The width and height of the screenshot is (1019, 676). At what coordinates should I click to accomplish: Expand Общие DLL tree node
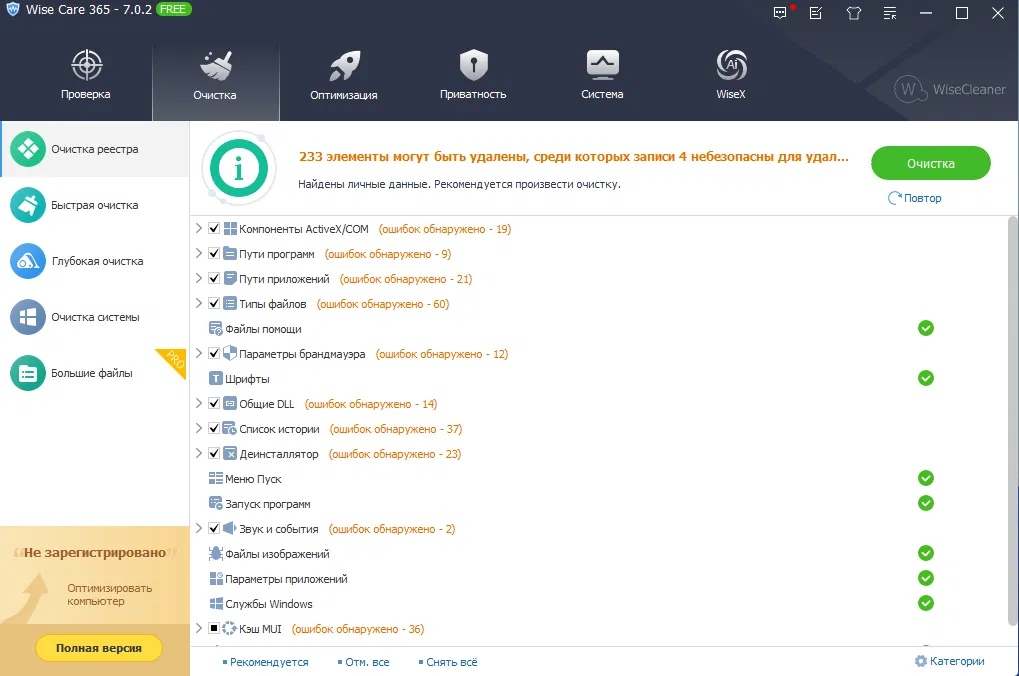tap(199, 403)
